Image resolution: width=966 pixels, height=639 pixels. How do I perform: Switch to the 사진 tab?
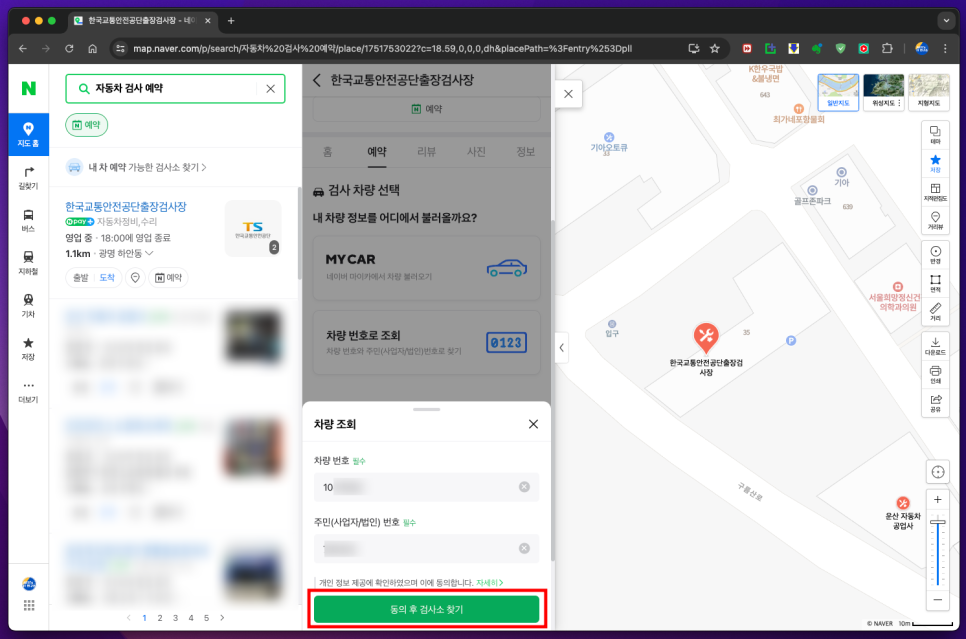click(476, 152)
